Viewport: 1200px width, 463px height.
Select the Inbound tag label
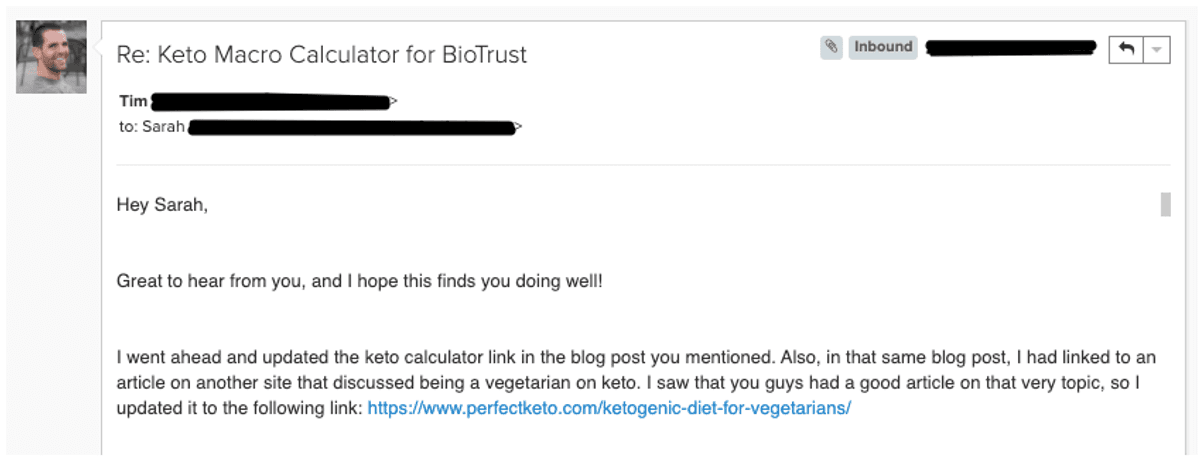click(x=883, y=47)
